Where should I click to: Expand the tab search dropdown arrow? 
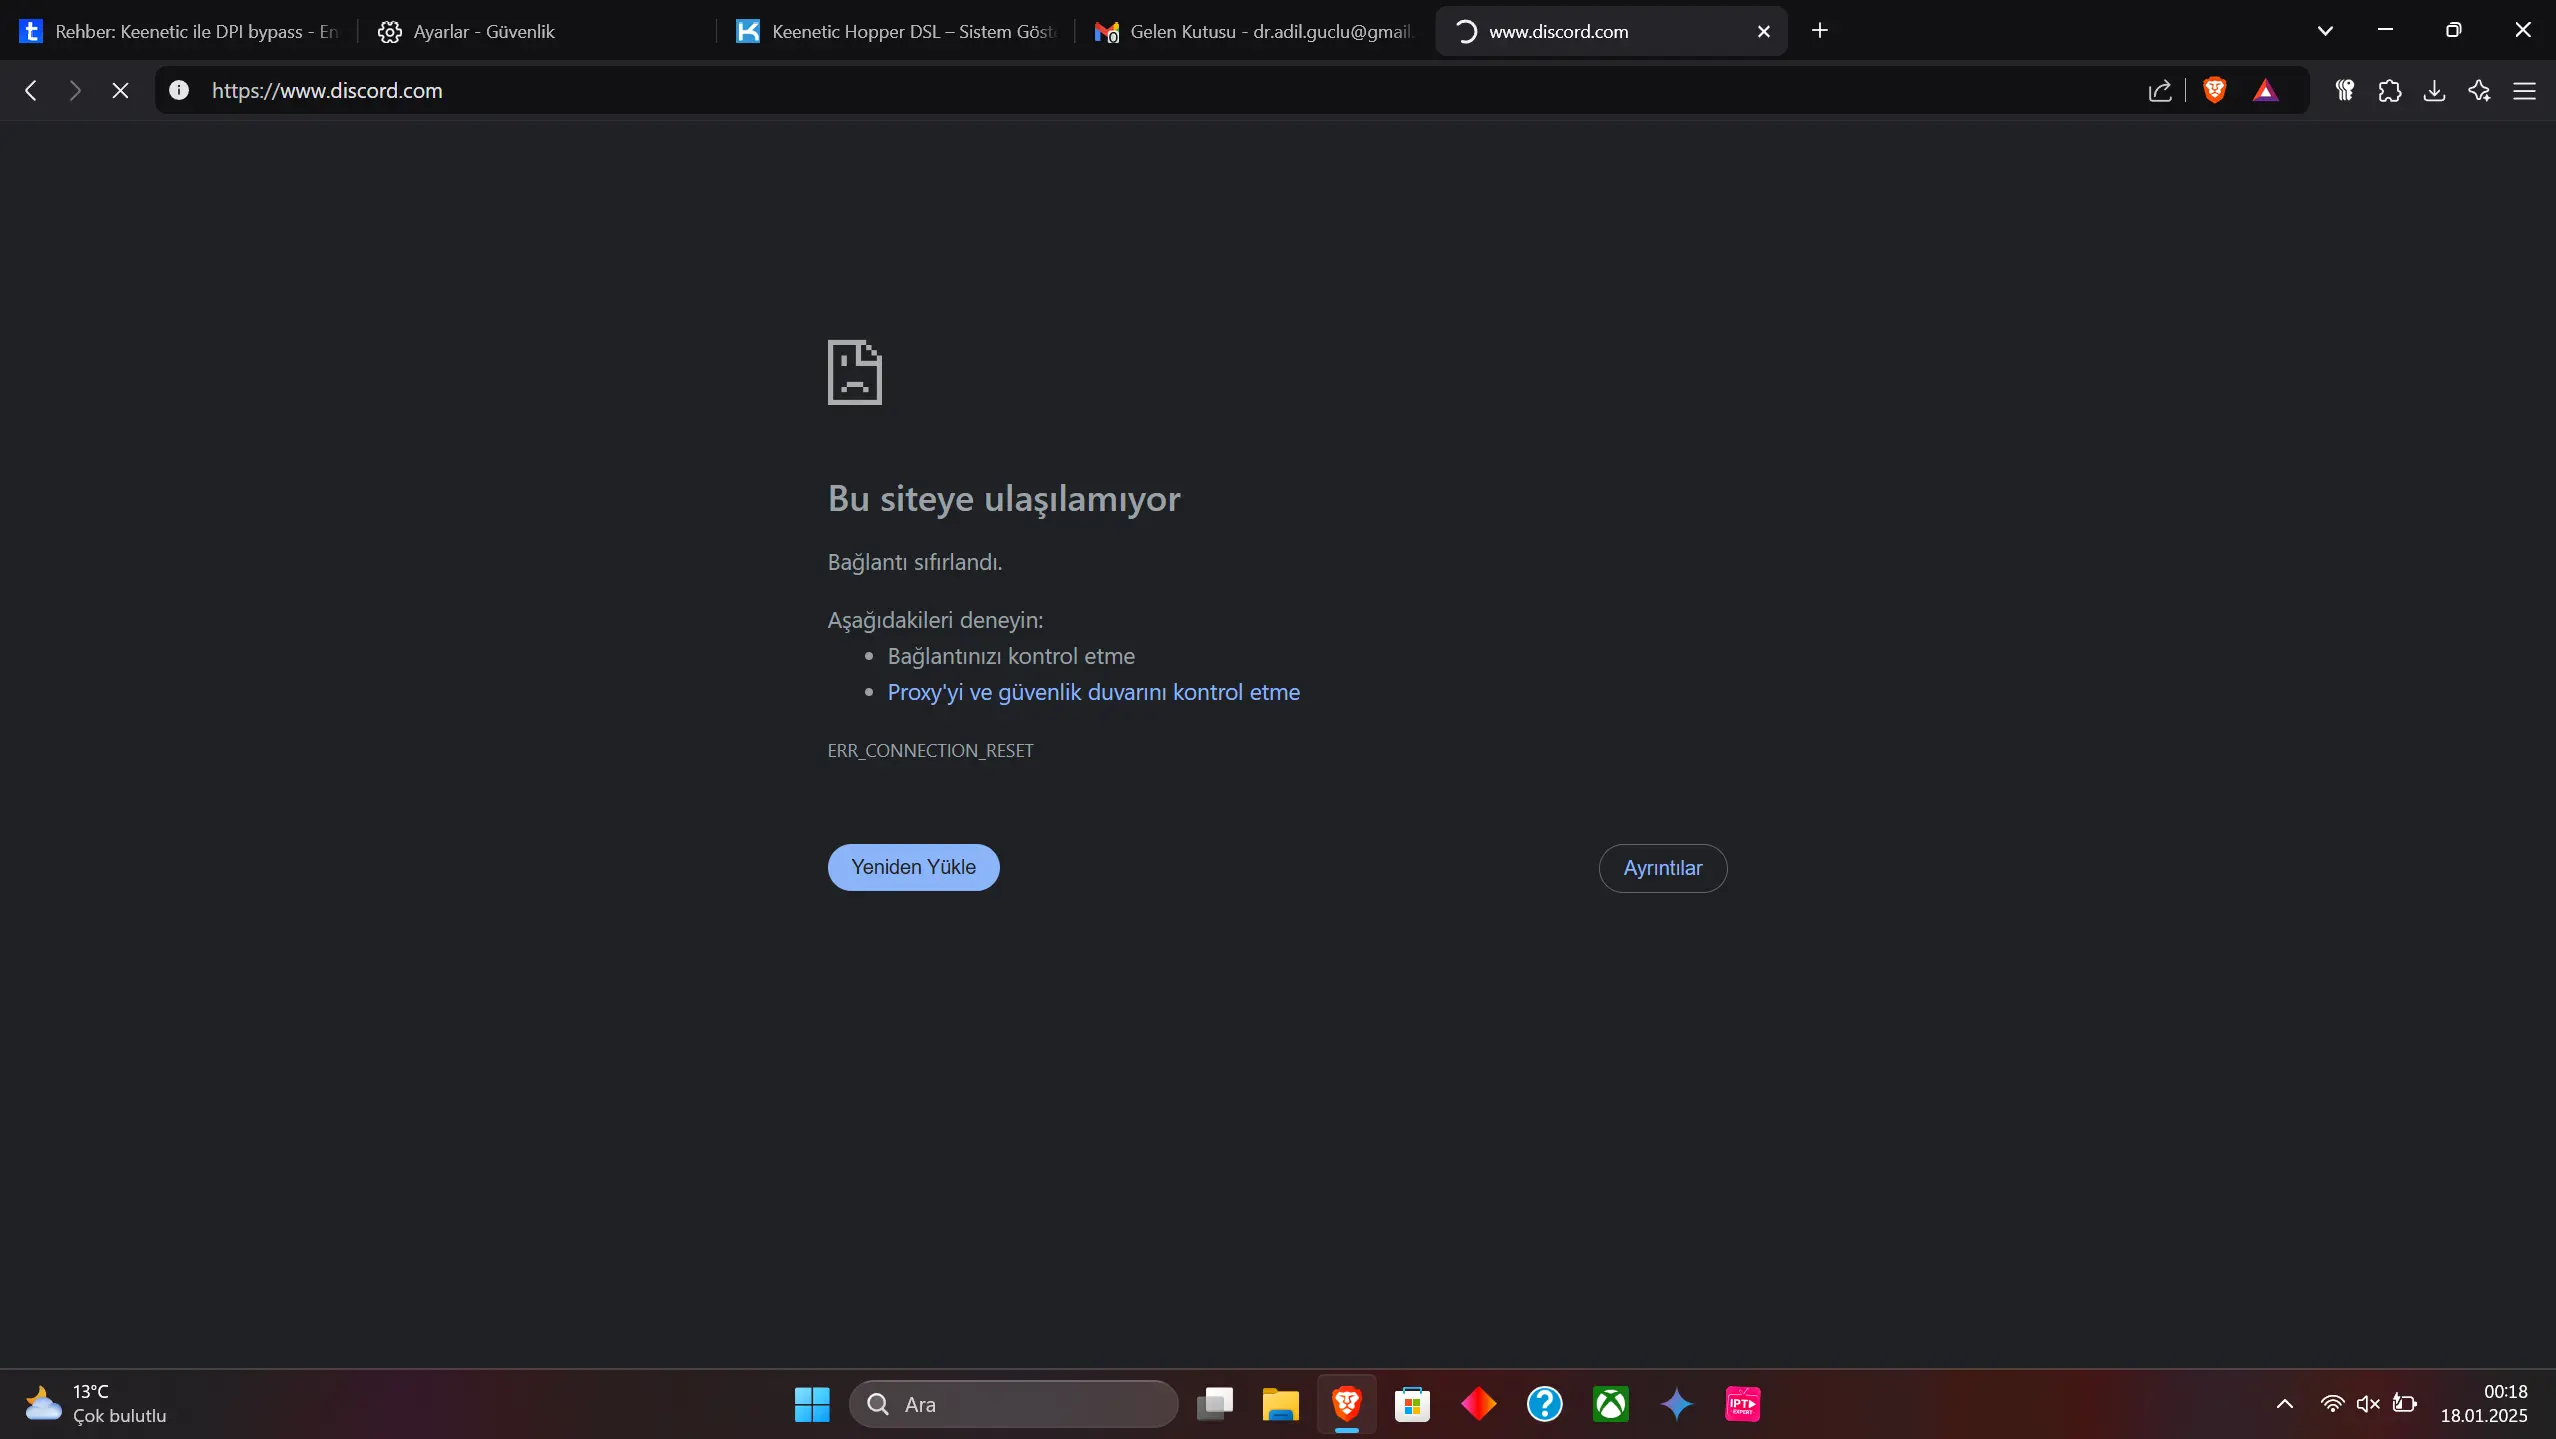point(2325,31)
